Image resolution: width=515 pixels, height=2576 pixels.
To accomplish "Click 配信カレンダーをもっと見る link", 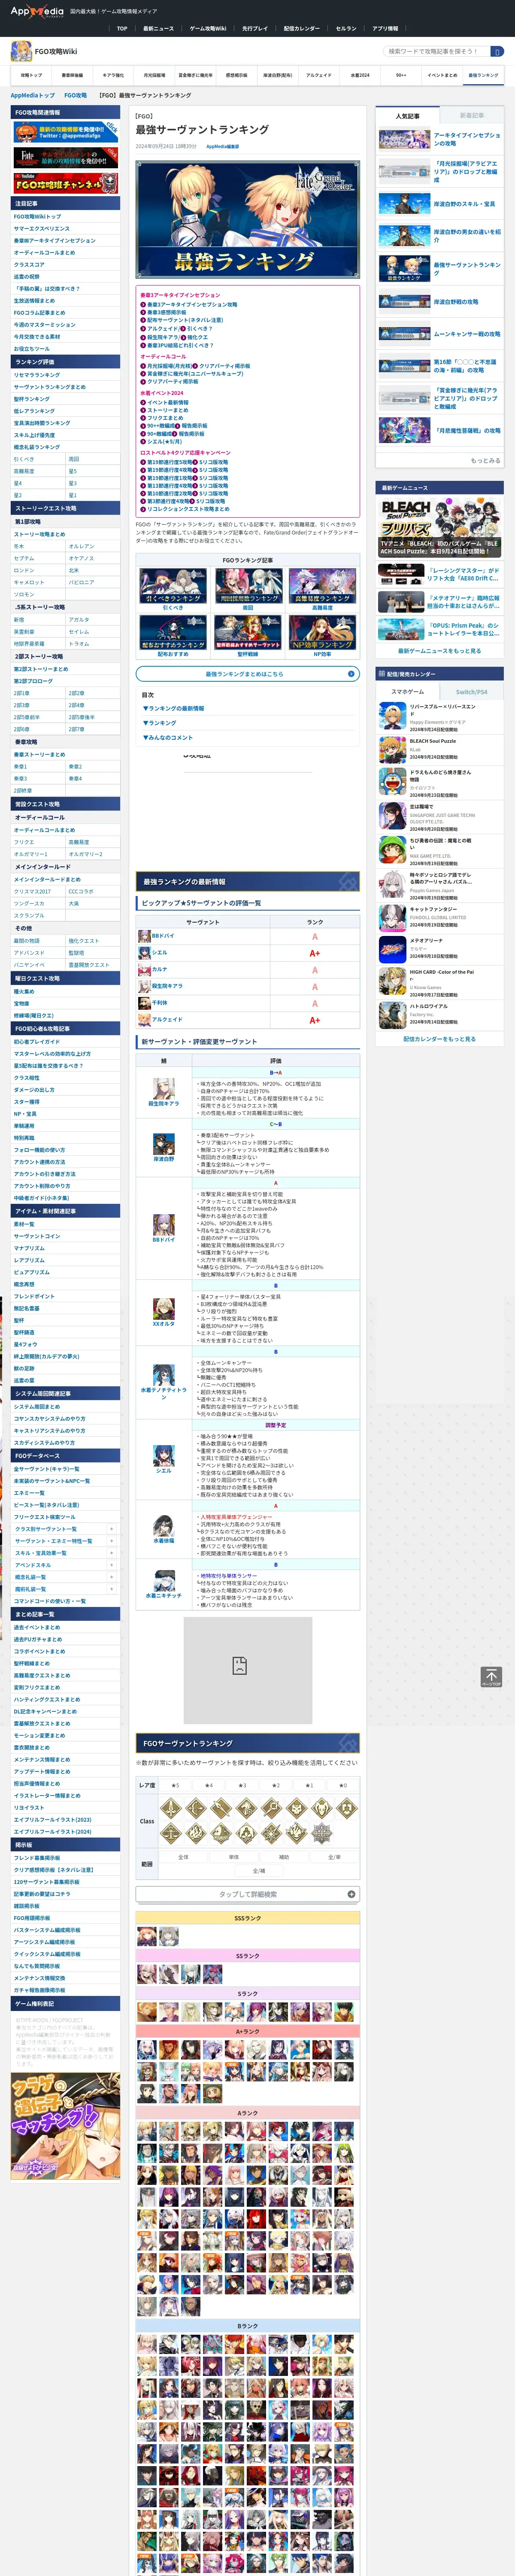I will coord(440,1039).
